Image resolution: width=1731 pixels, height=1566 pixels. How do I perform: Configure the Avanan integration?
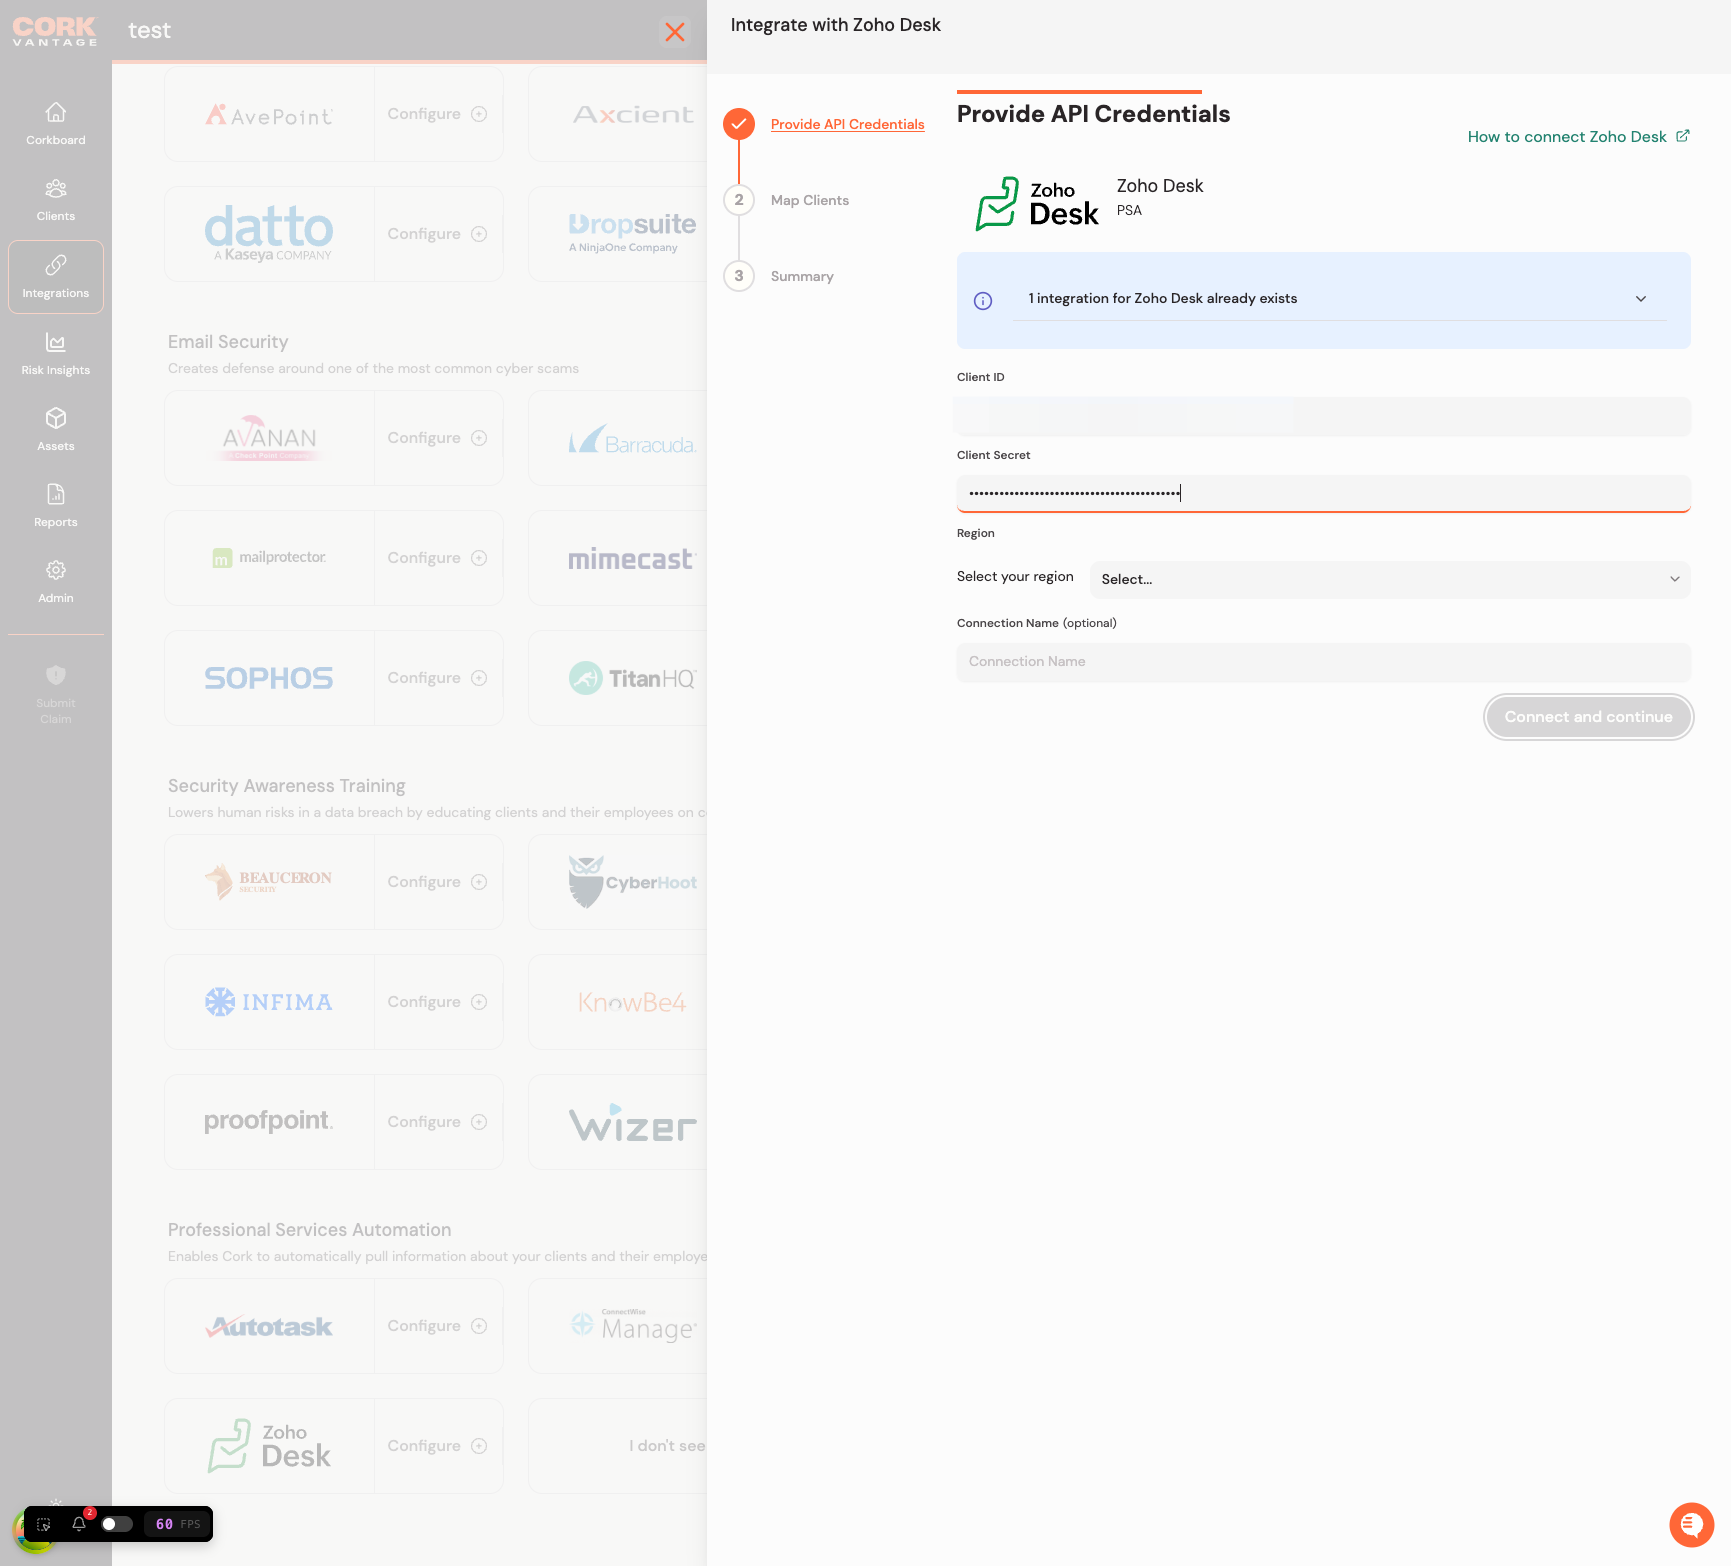pyautogui.click(x=438, y=438)
